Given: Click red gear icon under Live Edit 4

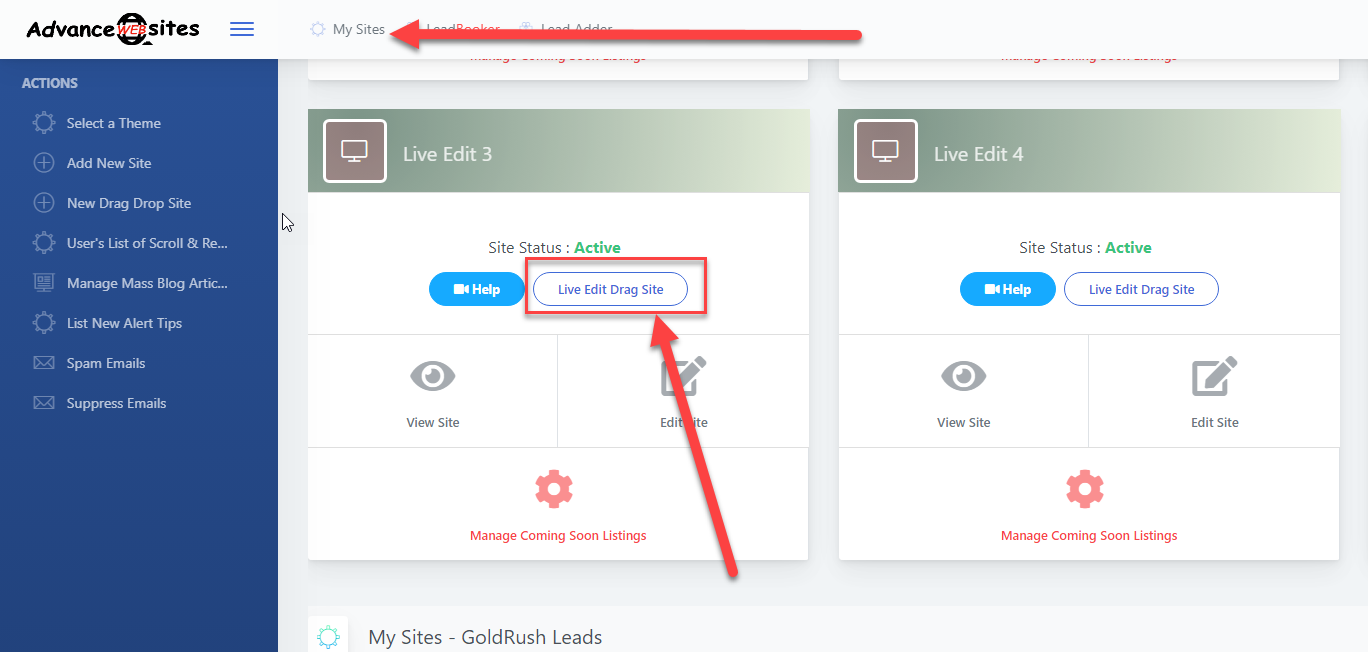Looking at the screenshot, I should click(1085, 489).
